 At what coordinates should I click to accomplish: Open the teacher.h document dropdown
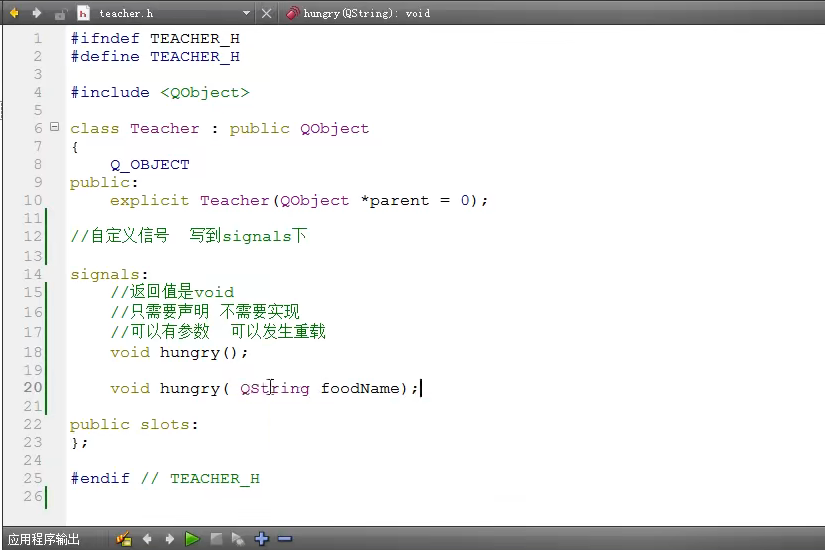[246, 13]
